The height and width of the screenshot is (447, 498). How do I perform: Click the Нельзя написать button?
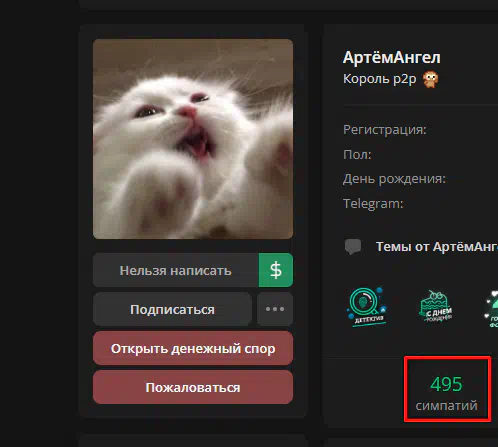[x=176, y=270]
